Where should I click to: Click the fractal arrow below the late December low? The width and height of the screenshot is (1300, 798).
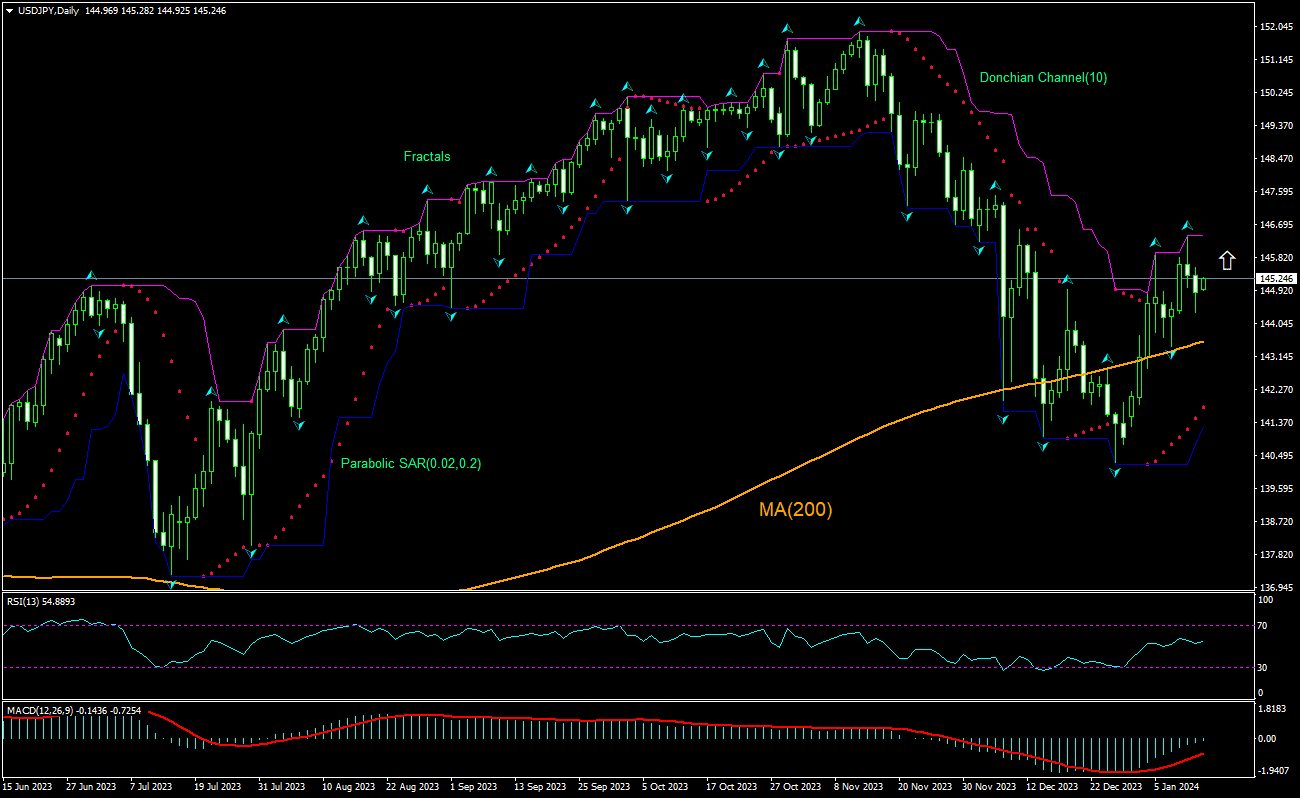(x=1115, y=471)
